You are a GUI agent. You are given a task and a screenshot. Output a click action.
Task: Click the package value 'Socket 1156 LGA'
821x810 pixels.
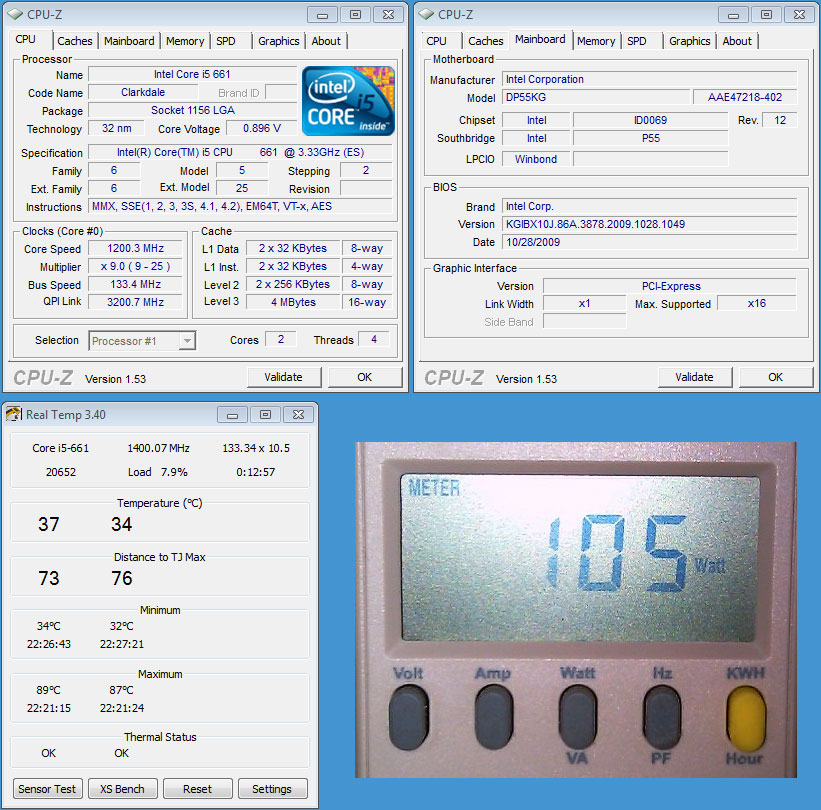193,110
